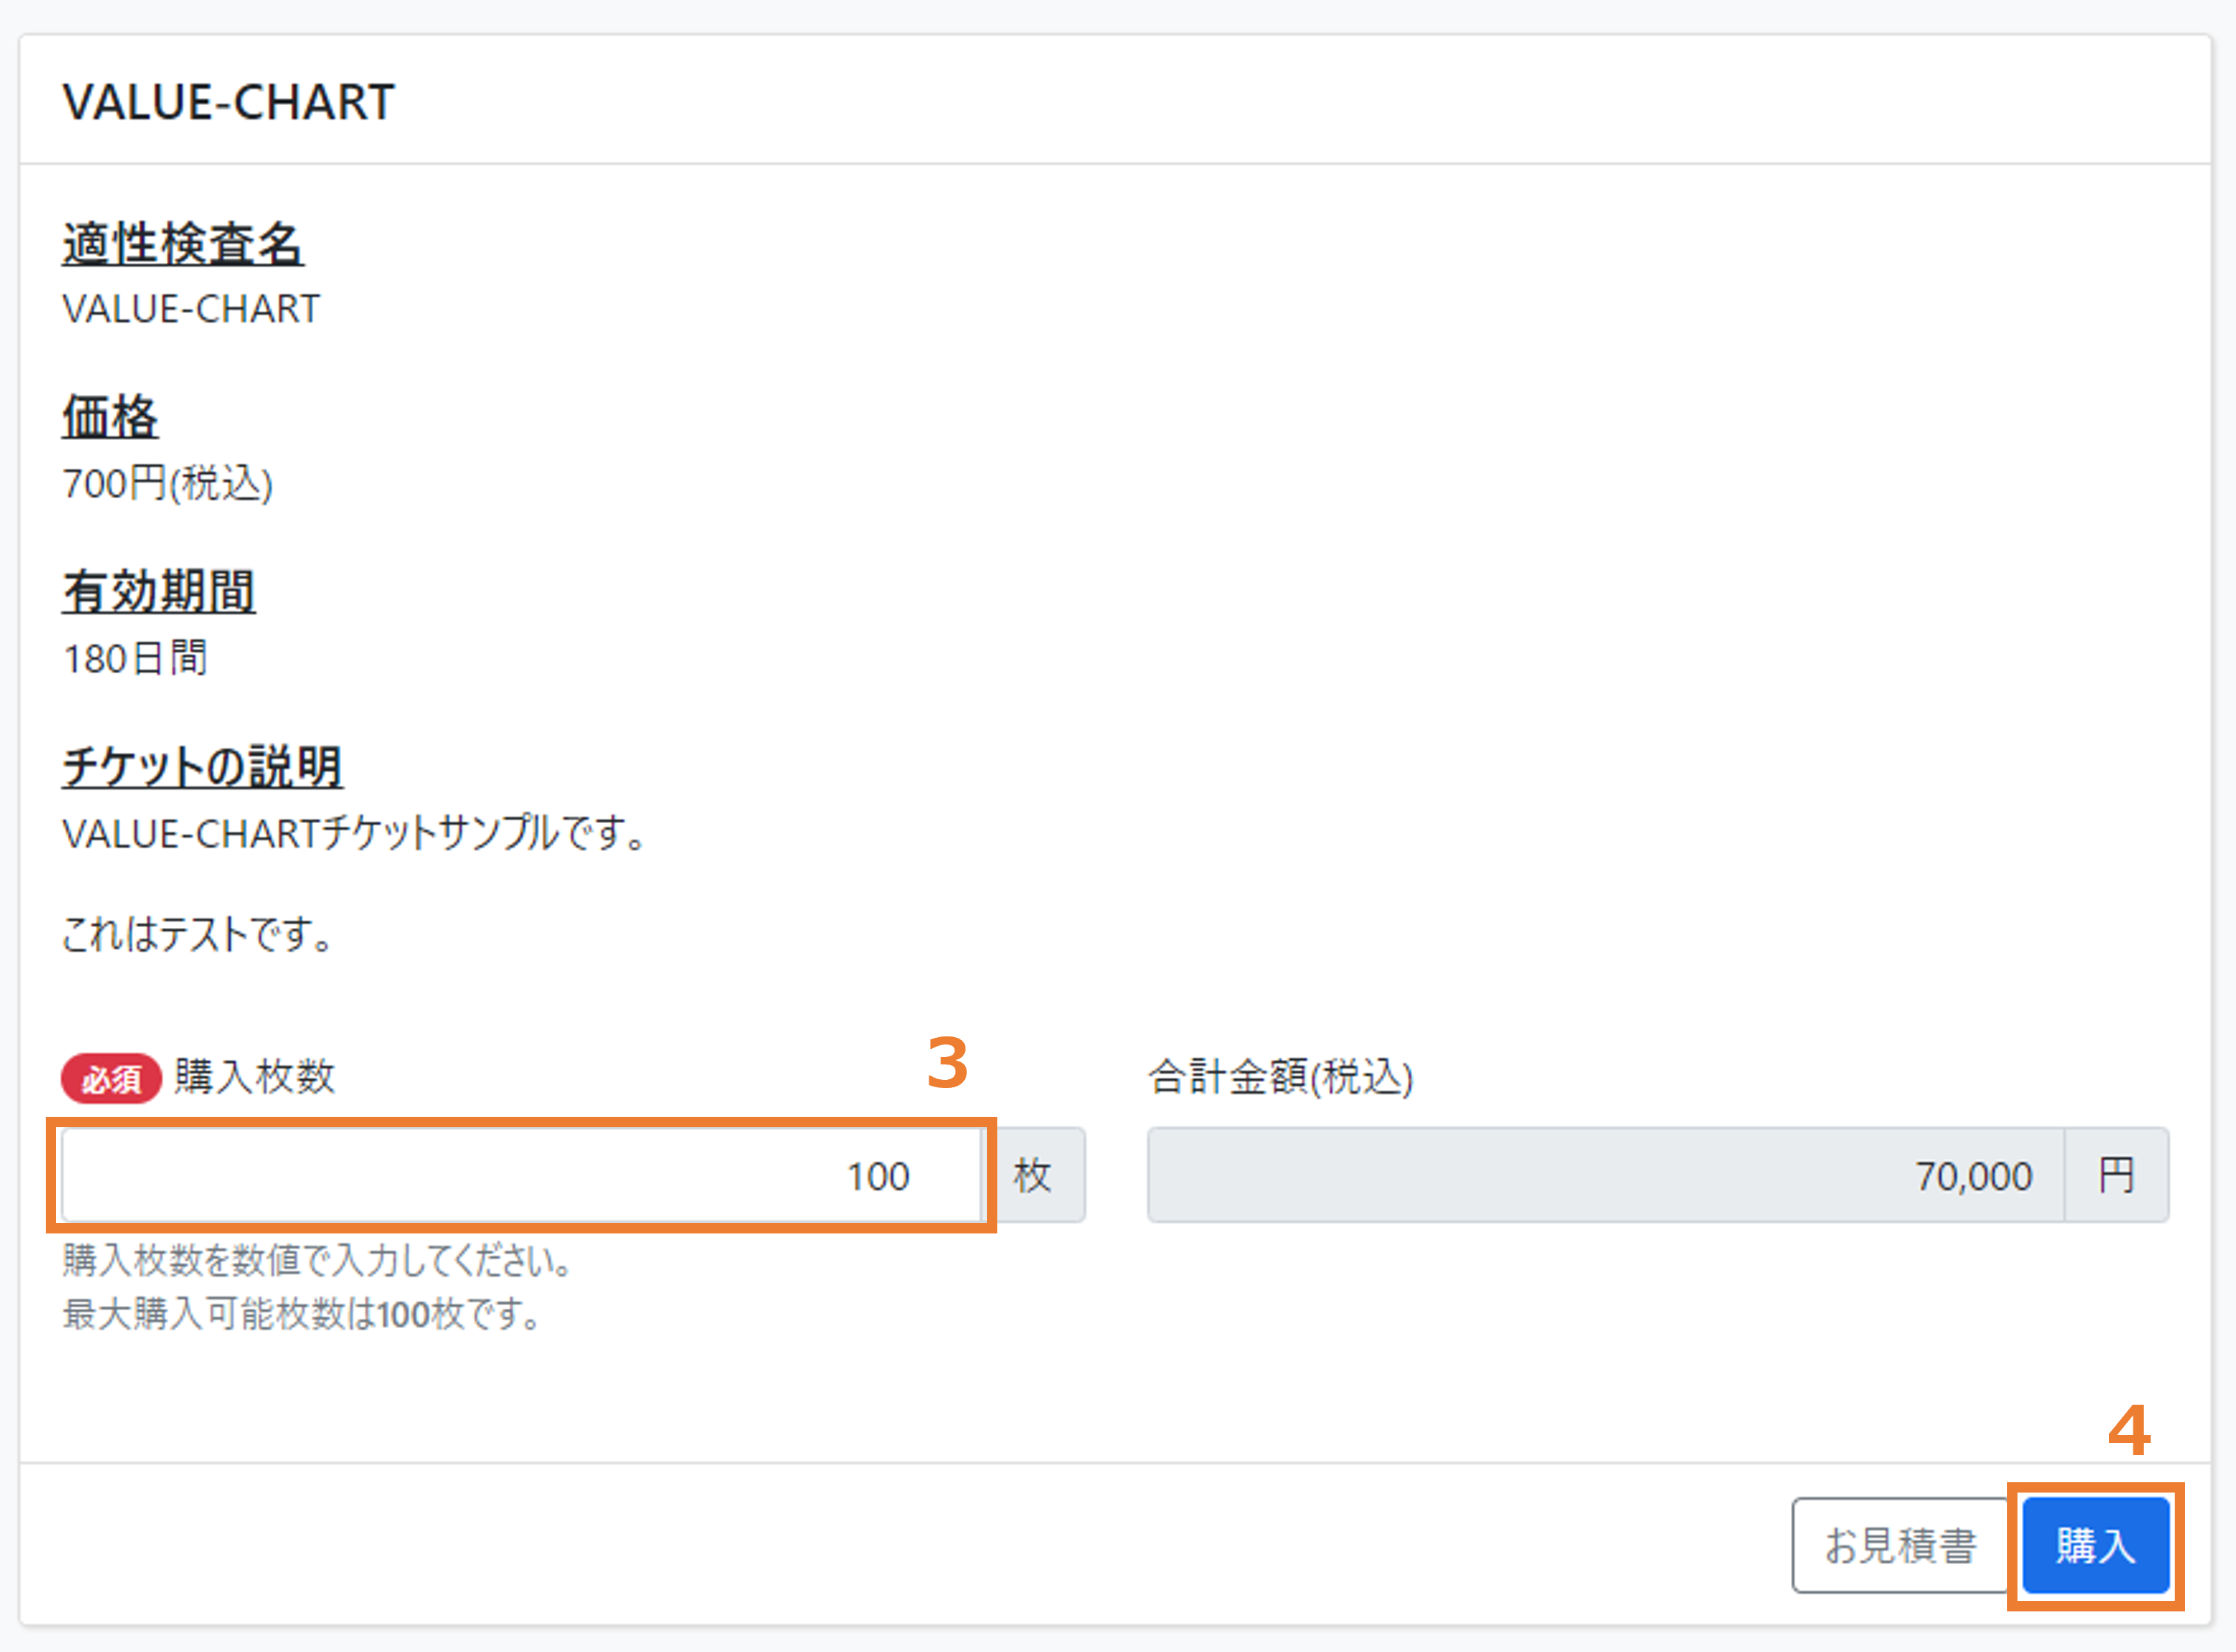Focus the 購入枚数 quantity input field
Screen dimensions: 2236x1652
tap(522, 1175)
